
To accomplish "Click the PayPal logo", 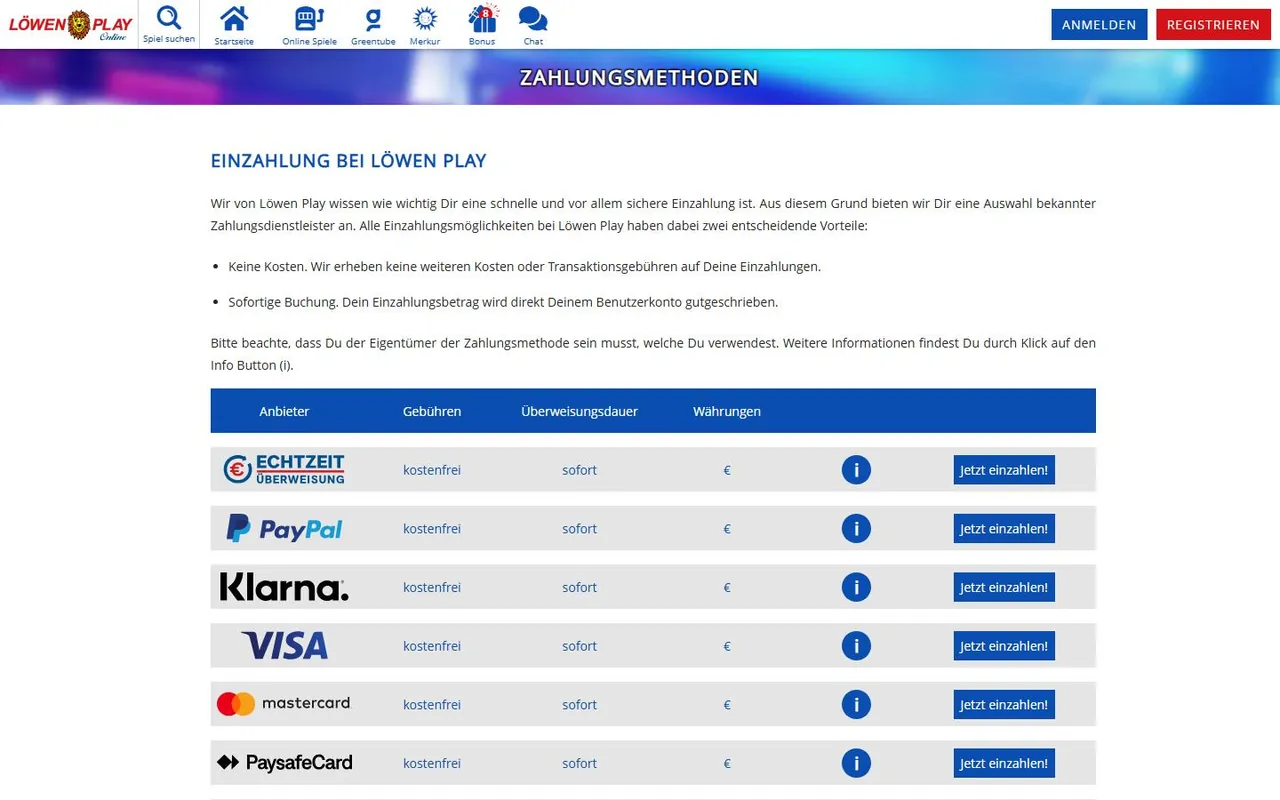I will pos(284,528).
